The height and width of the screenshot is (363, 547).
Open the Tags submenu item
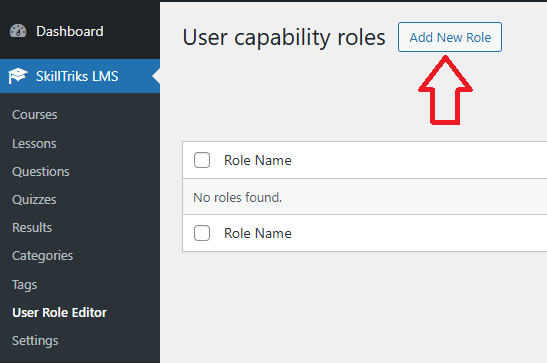click(x=24, y=285)
